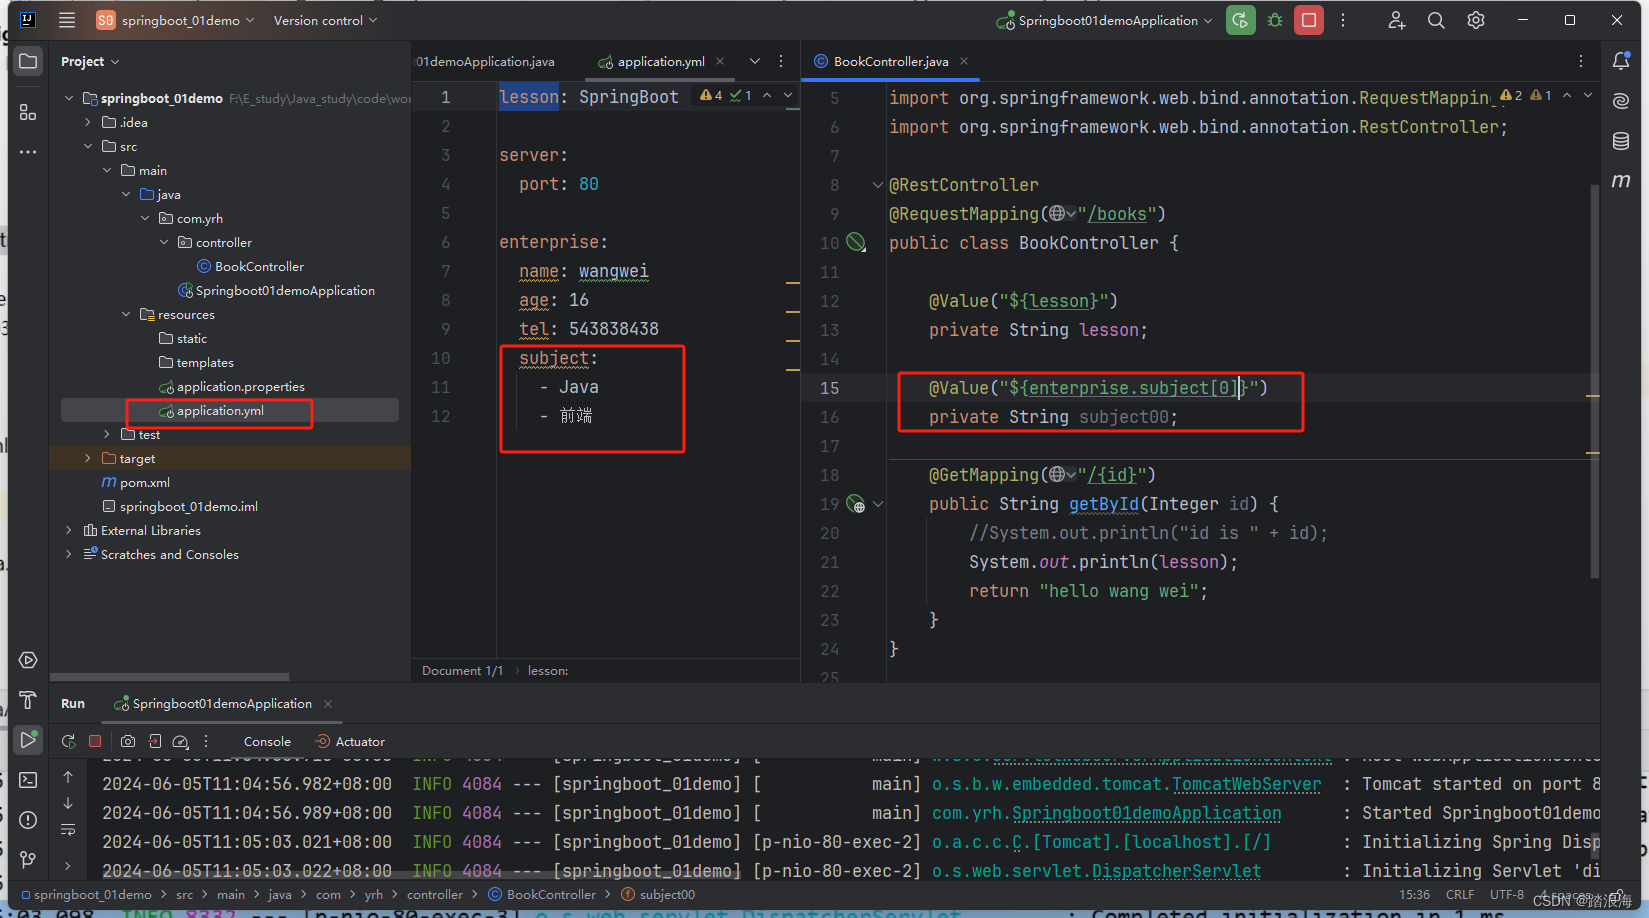1649x918 pixels.
Task: Collapse the com.yrh package node
Action: click(x=145, y=218)
